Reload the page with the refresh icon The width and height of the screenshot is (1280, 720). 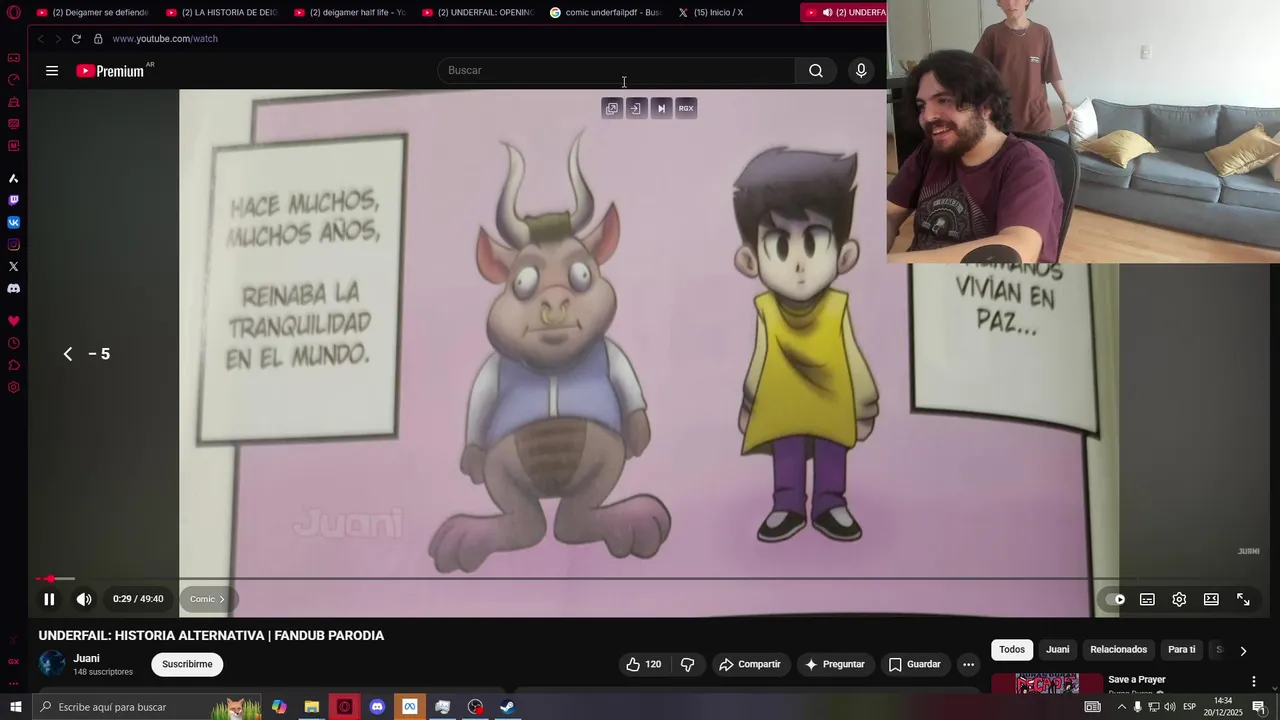(76, 39)
